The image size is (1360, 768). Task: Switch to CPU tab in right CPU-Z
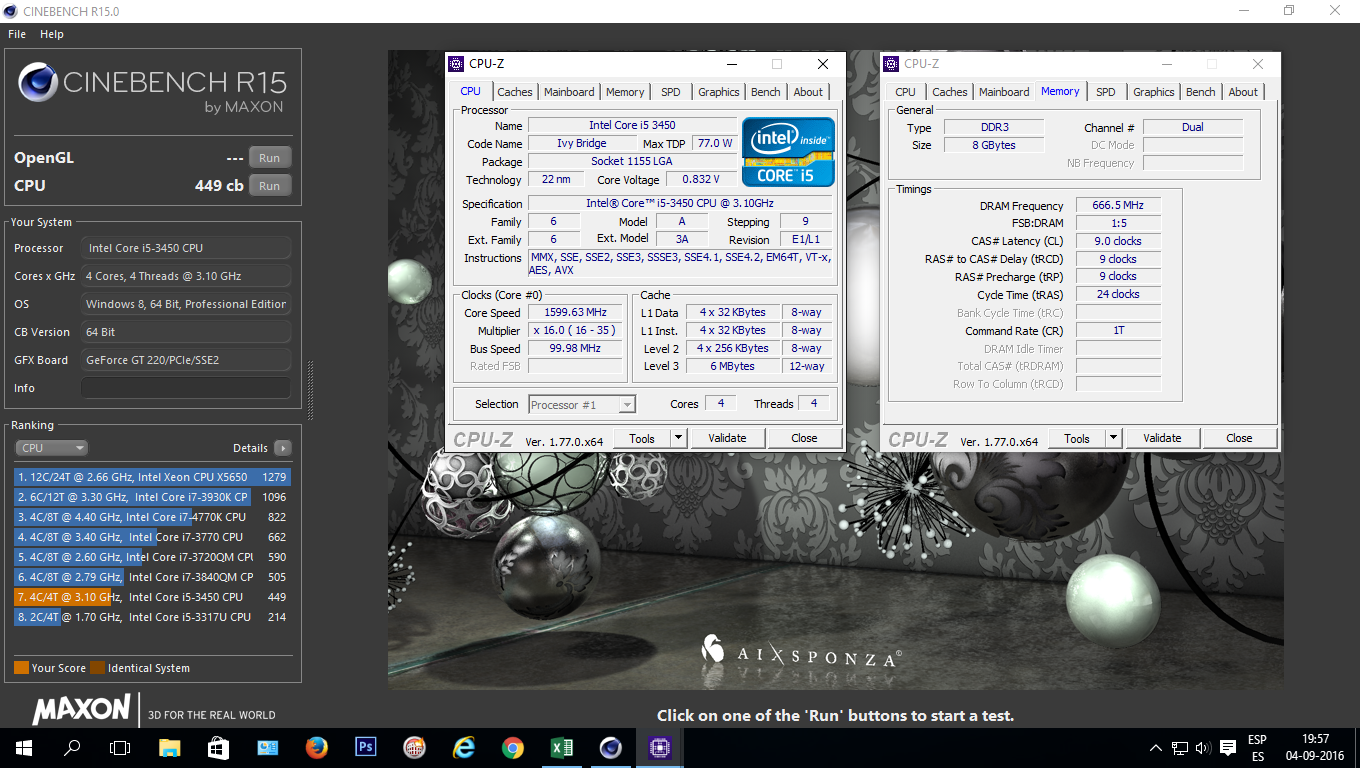click(x=906, y=92)
